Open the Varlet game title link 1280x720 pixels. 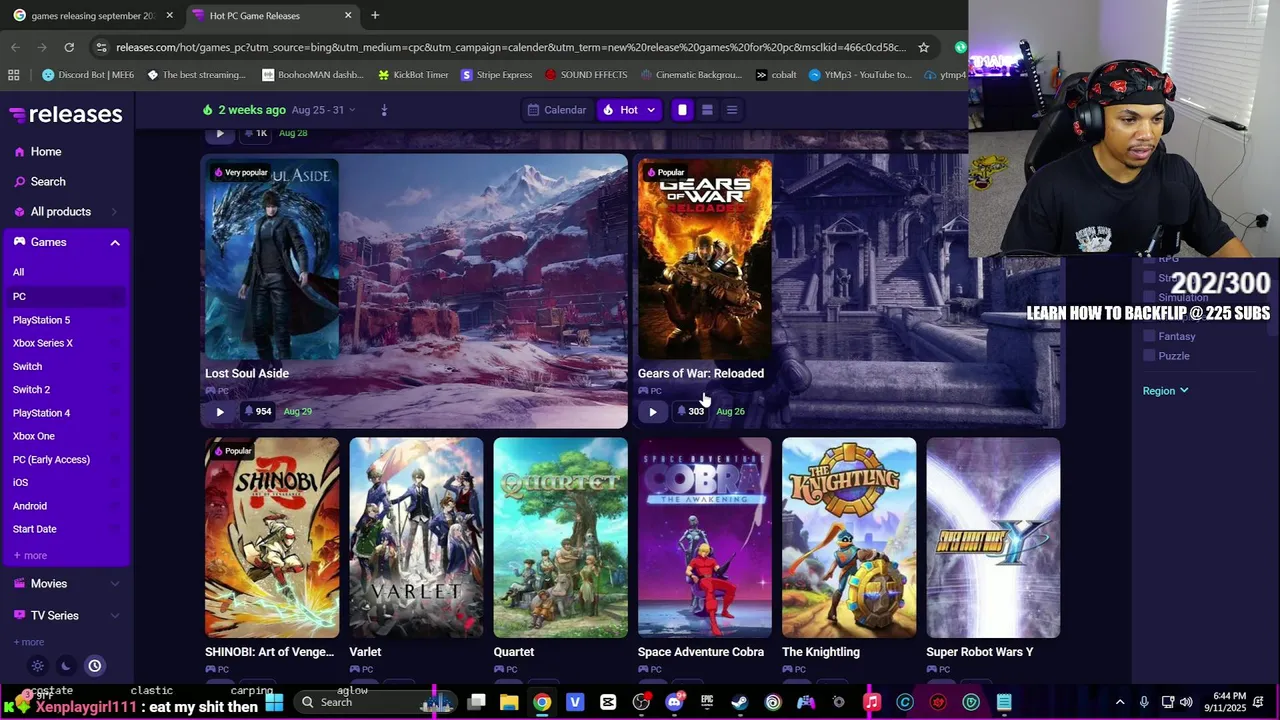click(365, 652)
